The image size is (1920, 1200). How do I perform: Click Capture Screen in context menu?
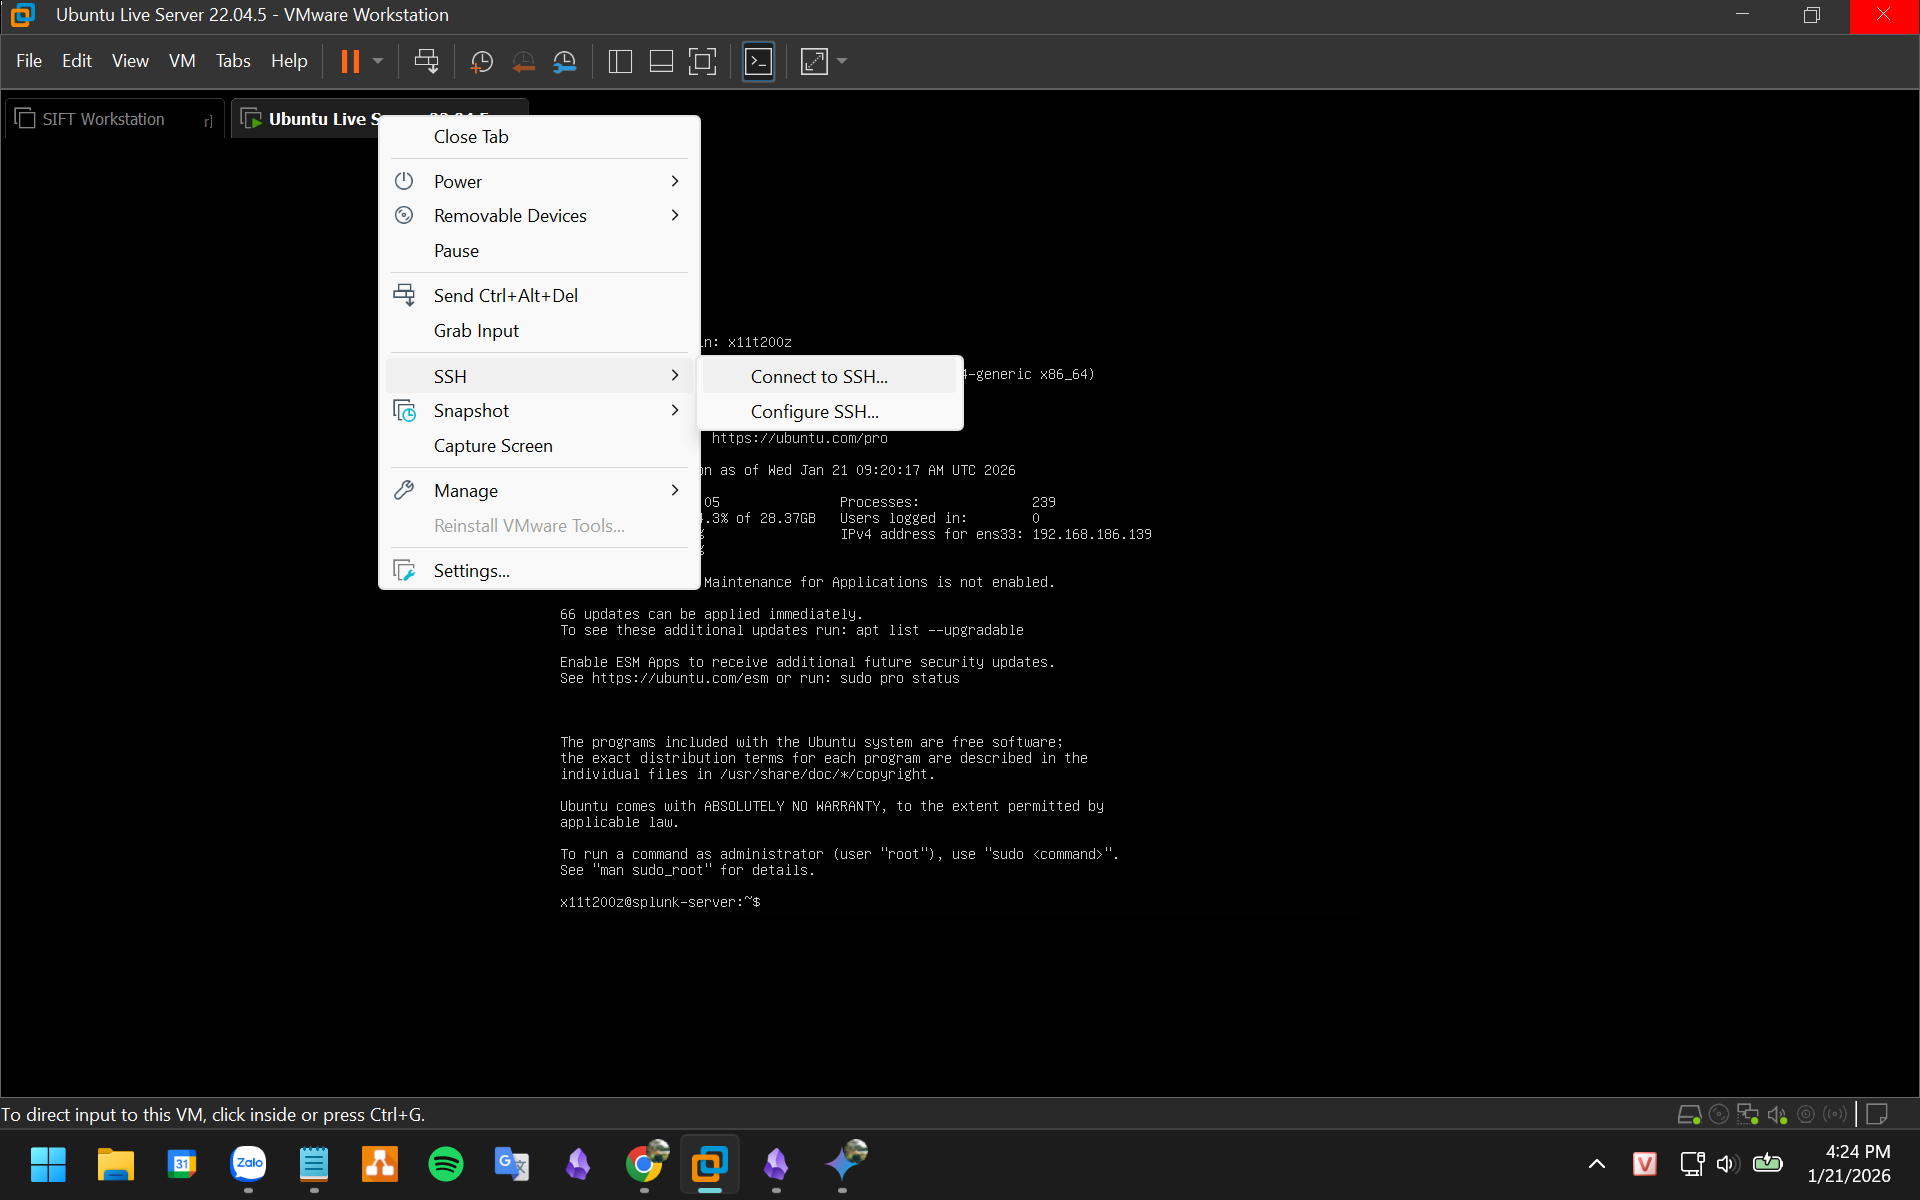click(493, 446)
